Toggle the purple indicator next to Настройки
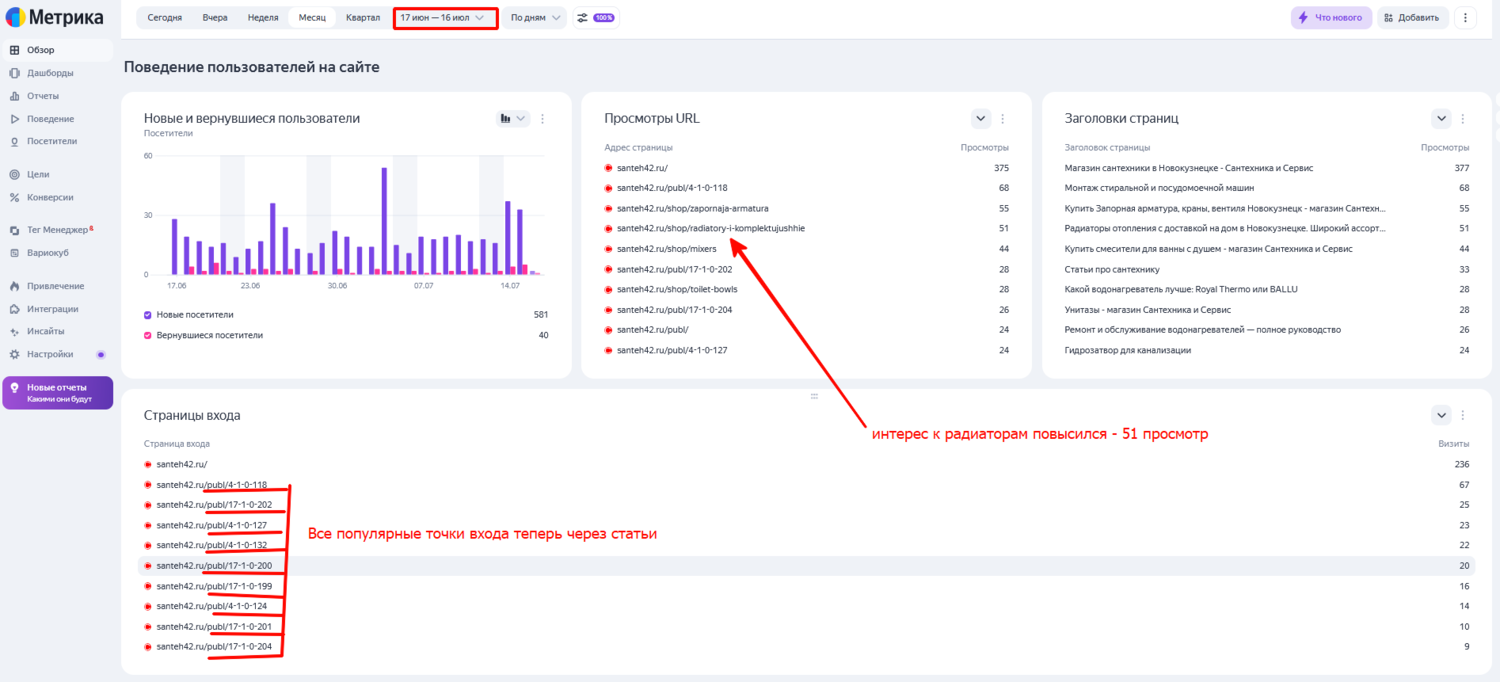The width and height of the screenshot is (1500, 682). click(100, 354)
